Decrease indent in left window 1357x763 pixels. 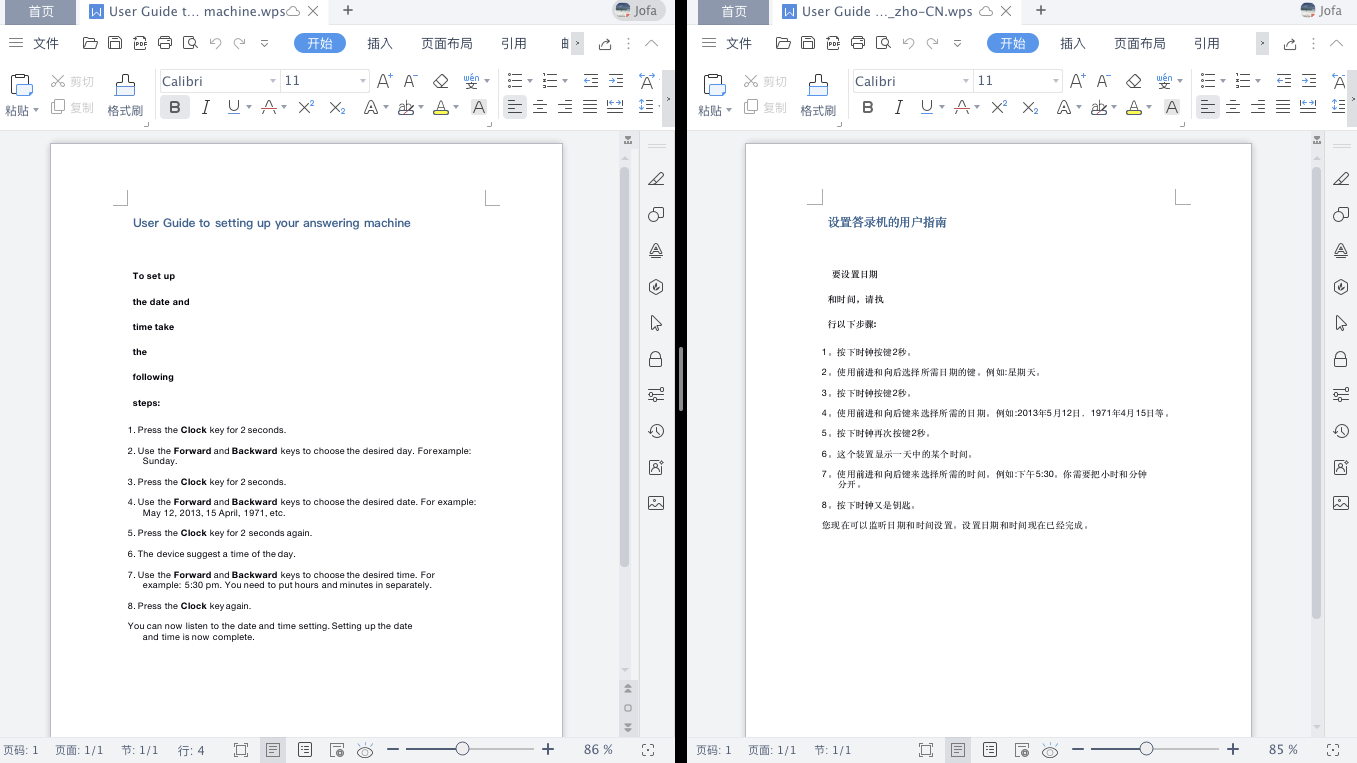pyautogui.click(x=590, y=81)
